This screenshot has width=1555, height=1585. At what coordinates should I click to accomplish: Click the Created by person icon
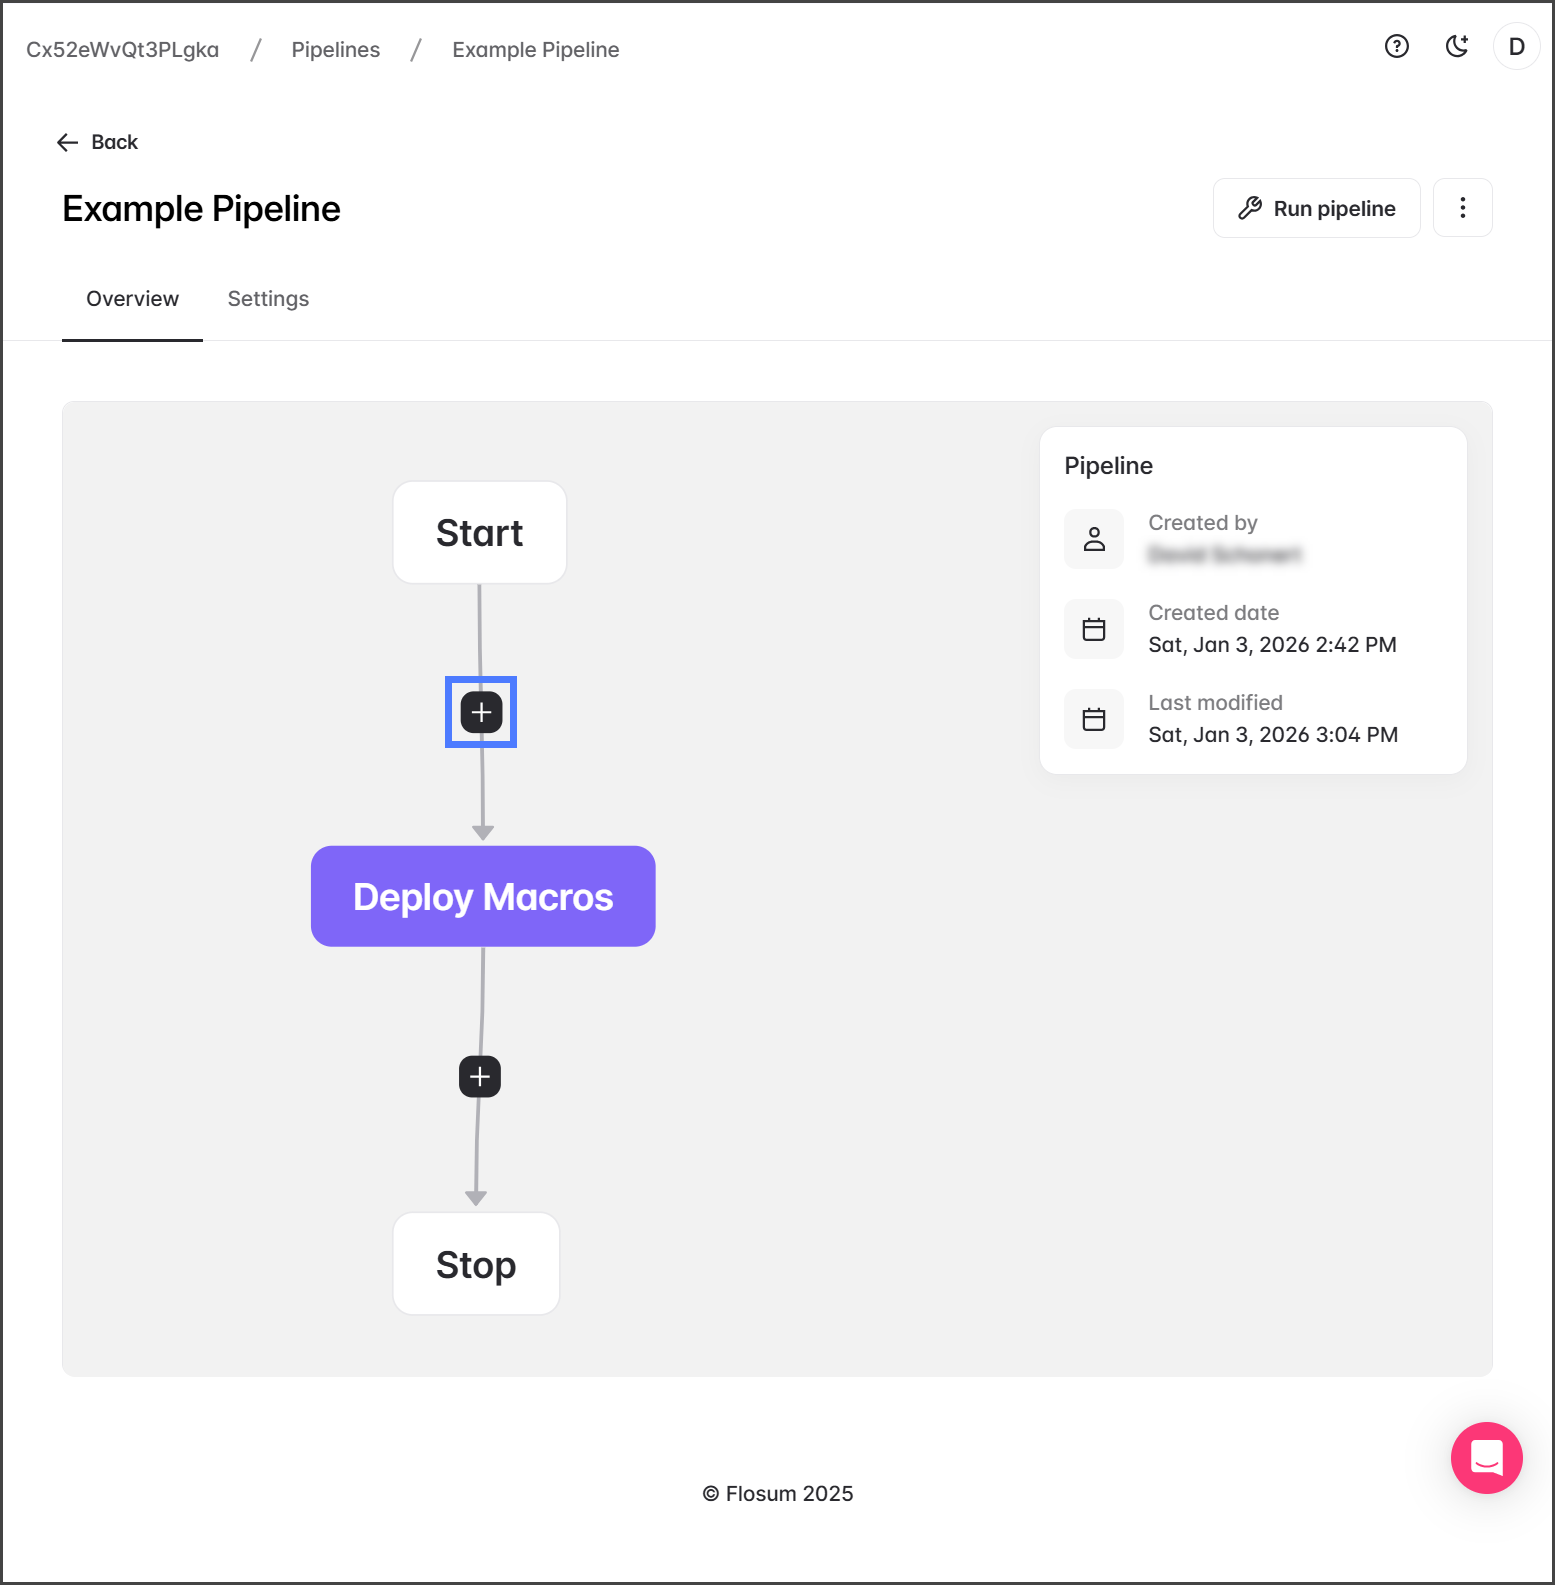pos(1094,539)
